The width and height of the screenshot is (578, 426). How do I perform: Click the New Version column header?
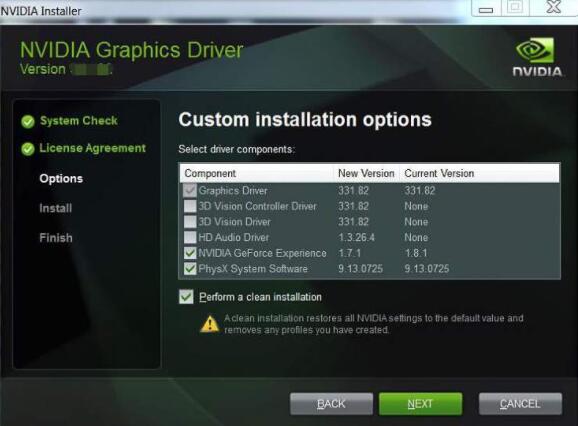tap(366, 173)
